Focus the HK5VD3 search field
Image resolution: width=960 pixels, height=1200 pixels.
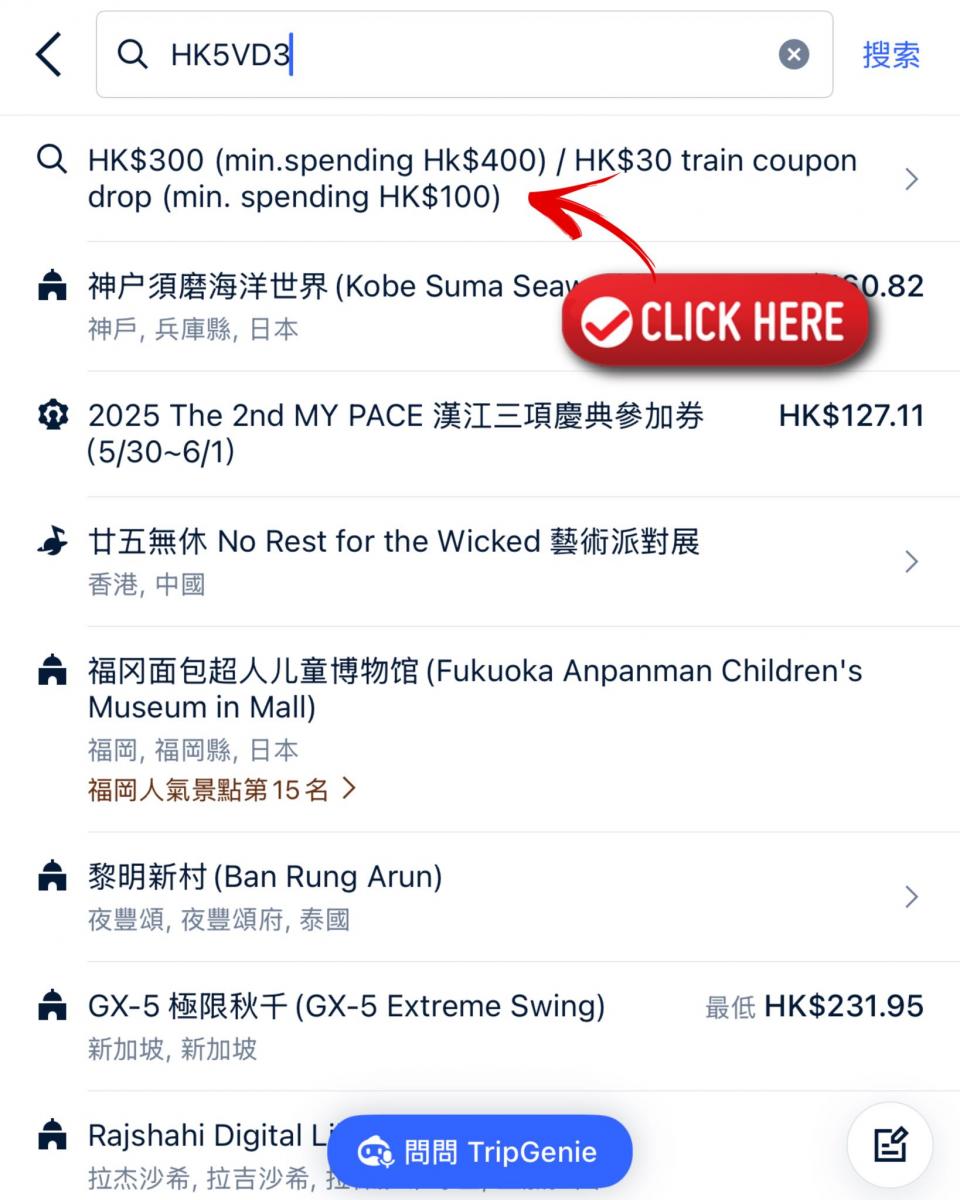(x=464, y=54)
